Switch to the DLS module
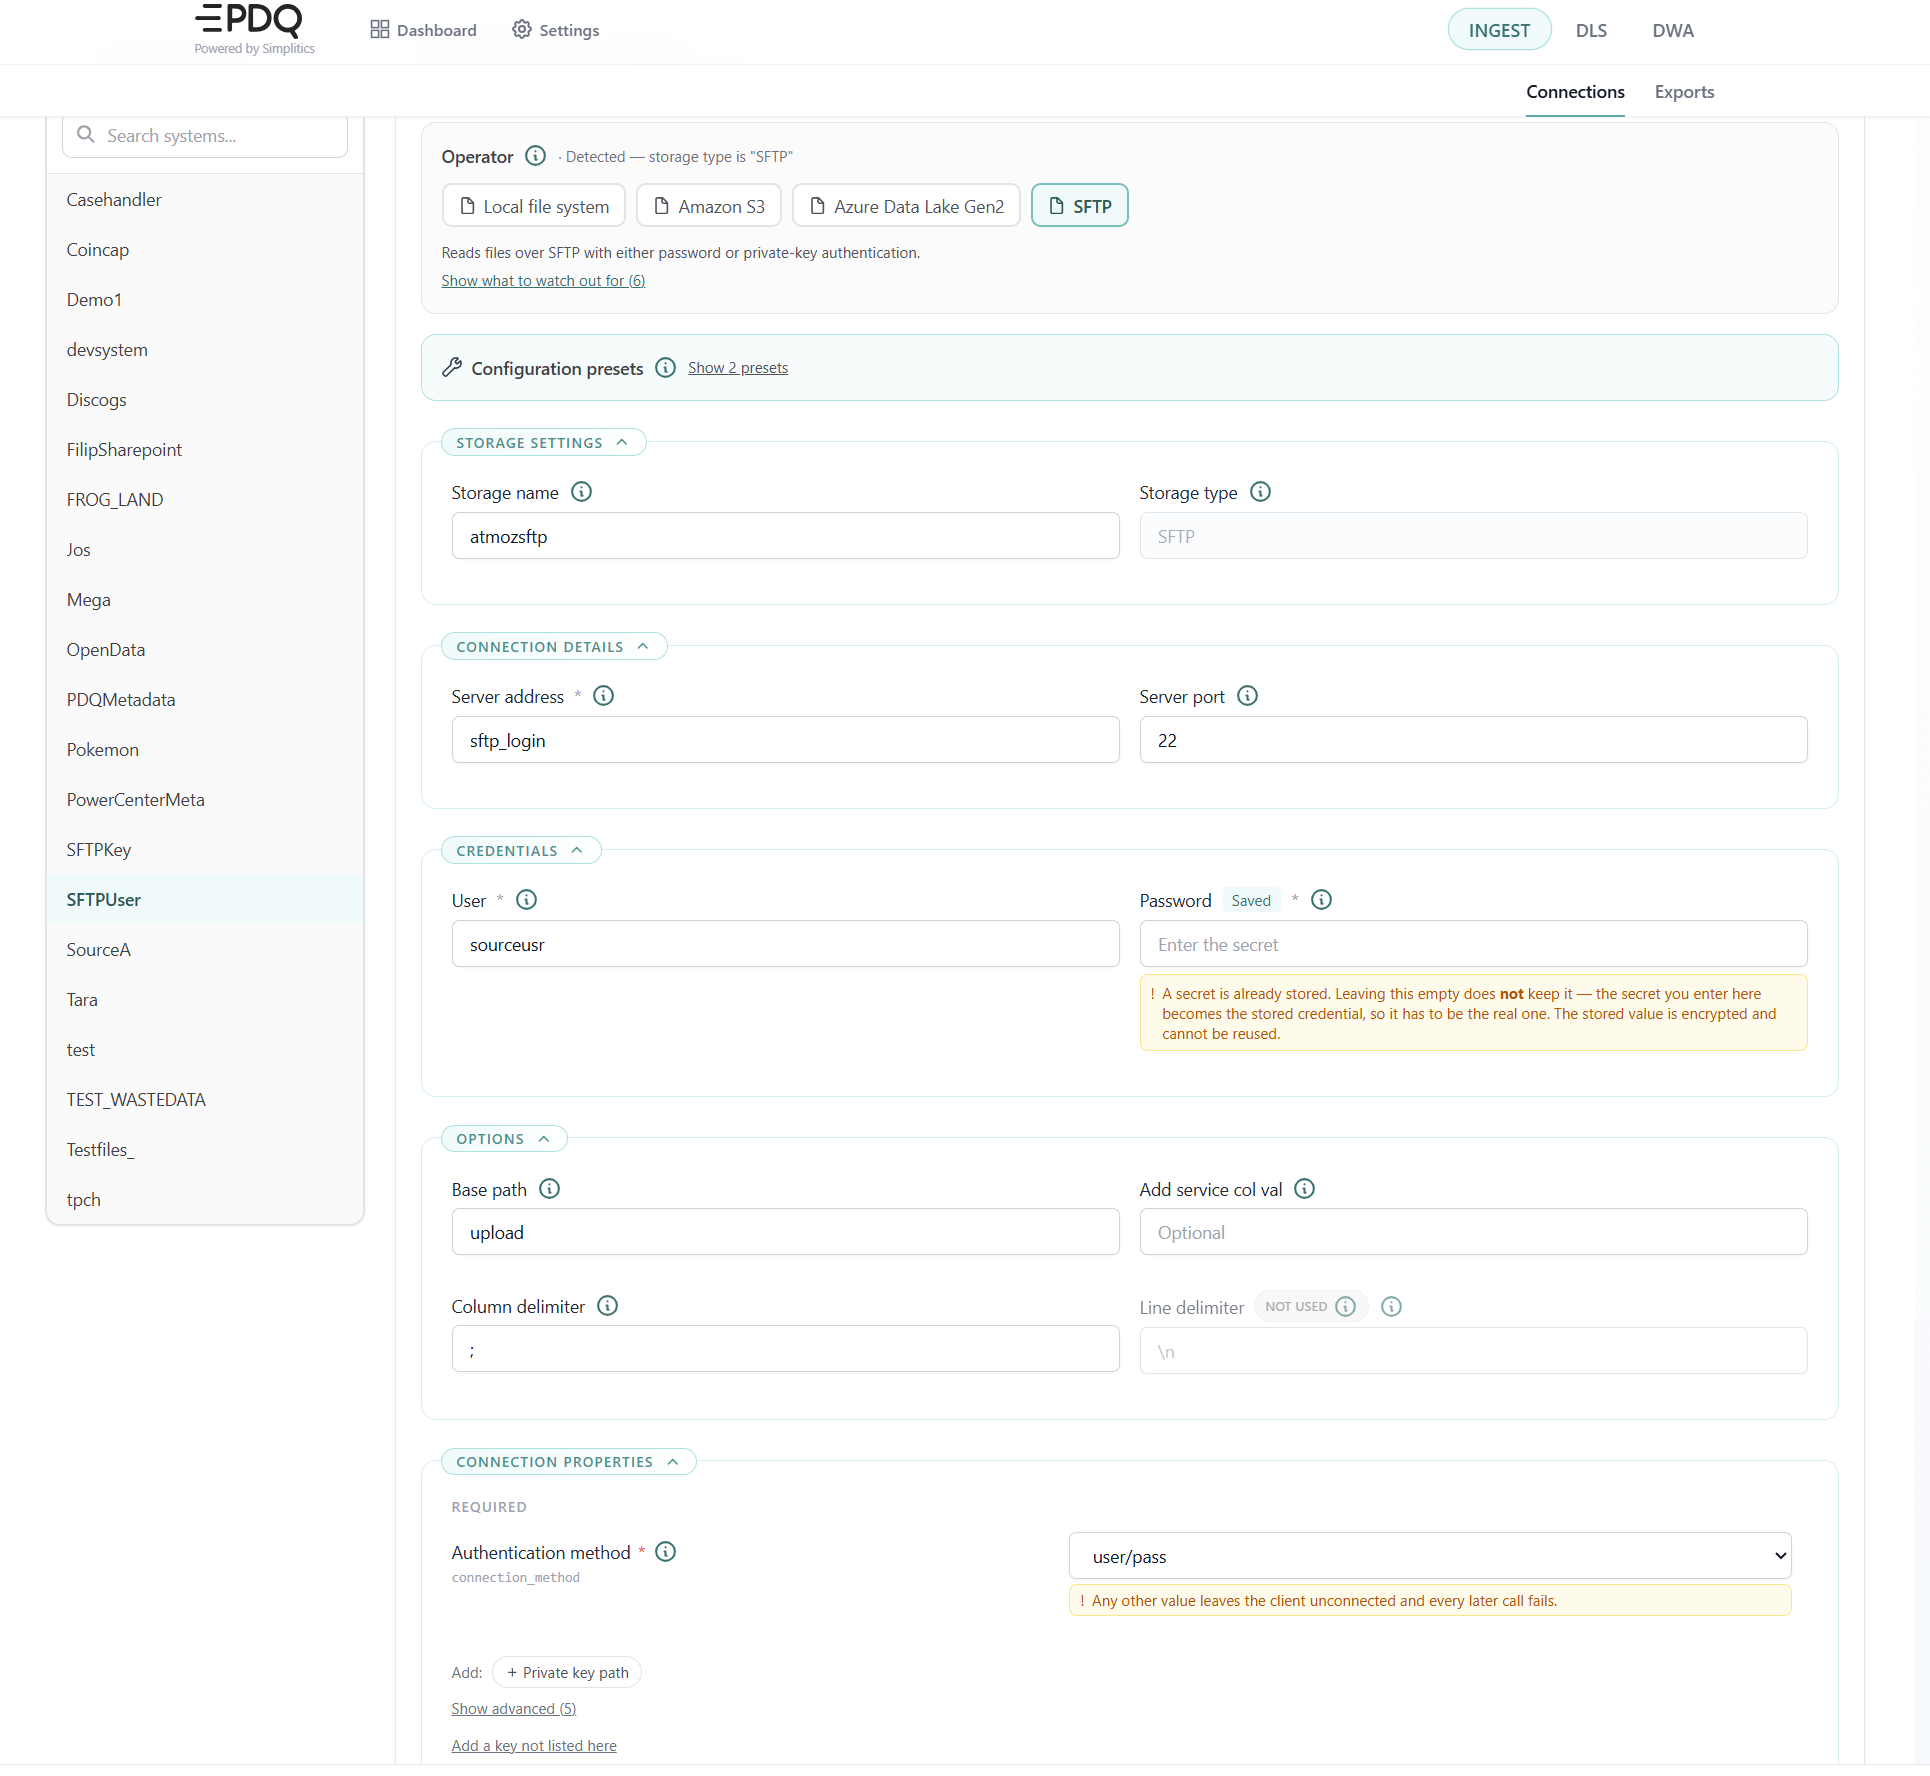Image resolution: width=1930 pixels, height=1776 pixels. coord(1591,30)
